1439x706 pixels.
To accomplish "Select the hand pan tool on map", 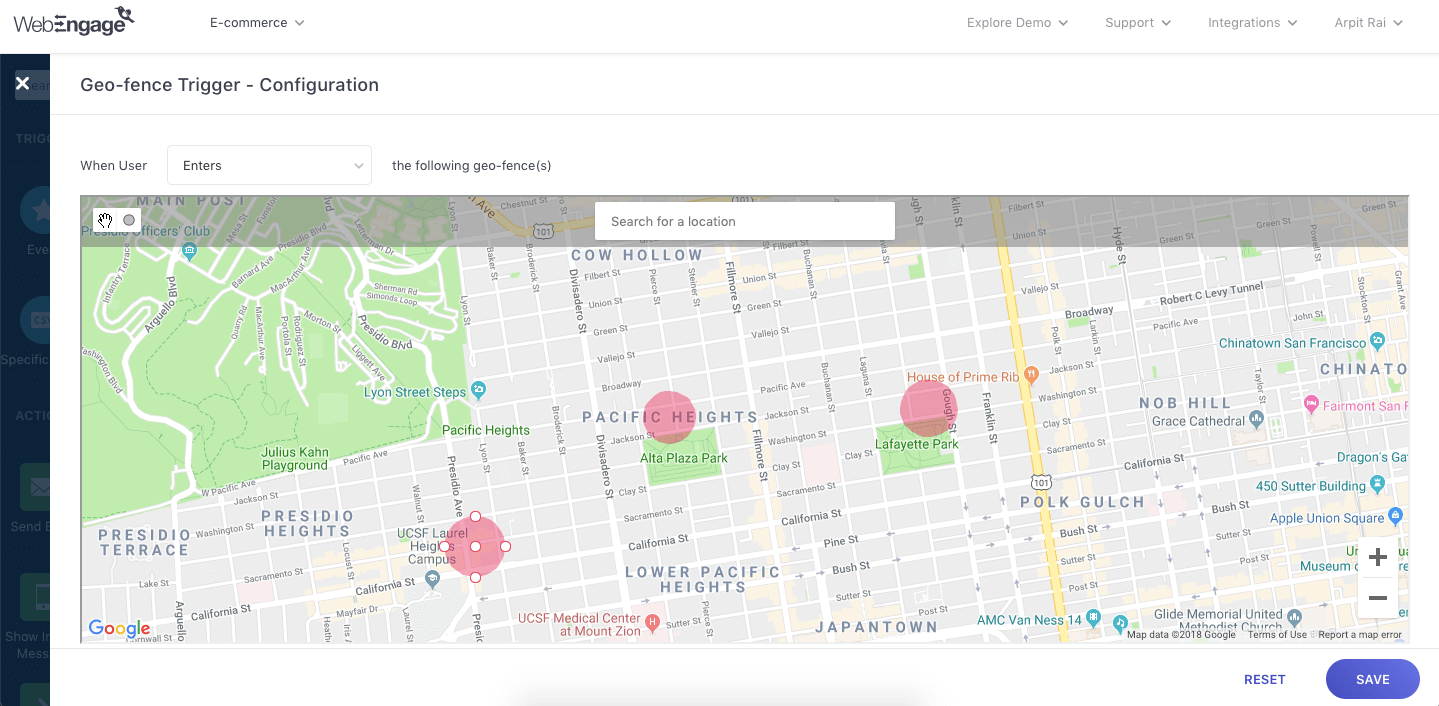I will (105, 220).
